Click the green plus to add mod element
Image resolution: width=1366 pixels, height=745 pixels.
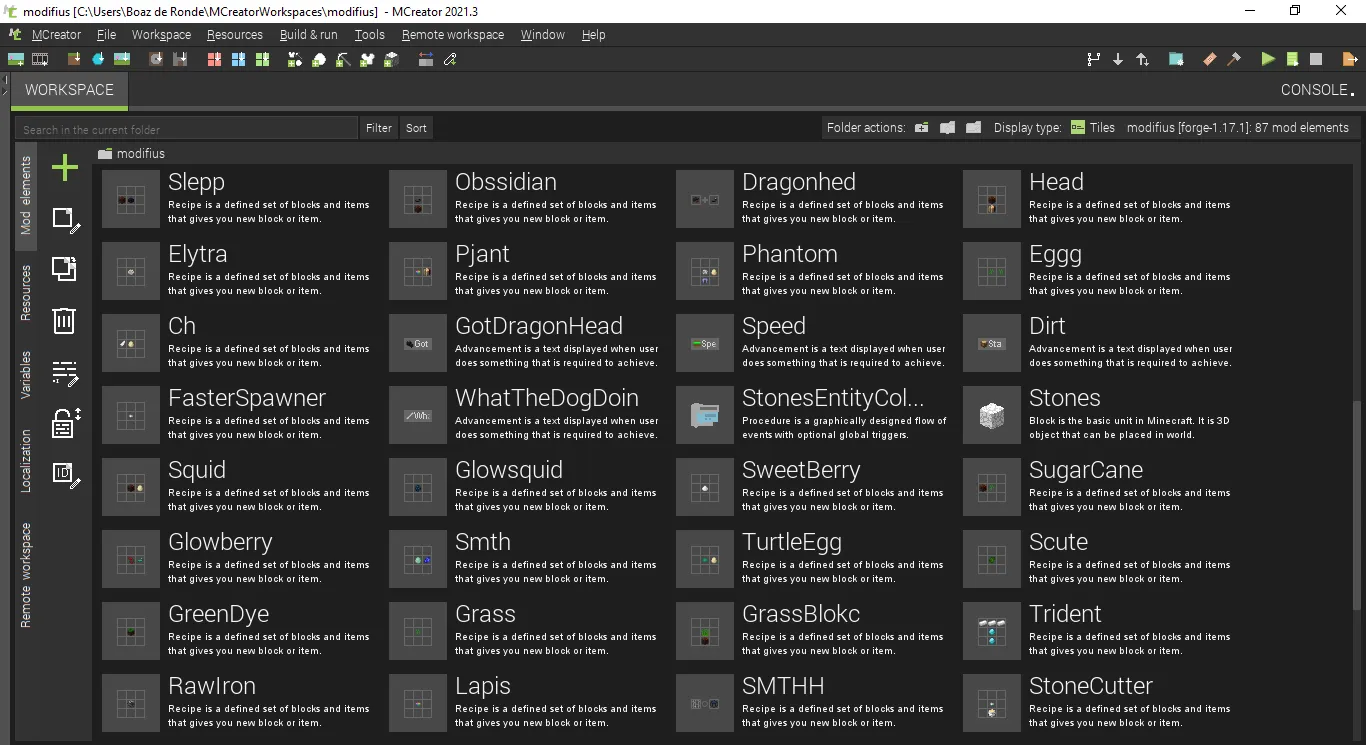65,168
